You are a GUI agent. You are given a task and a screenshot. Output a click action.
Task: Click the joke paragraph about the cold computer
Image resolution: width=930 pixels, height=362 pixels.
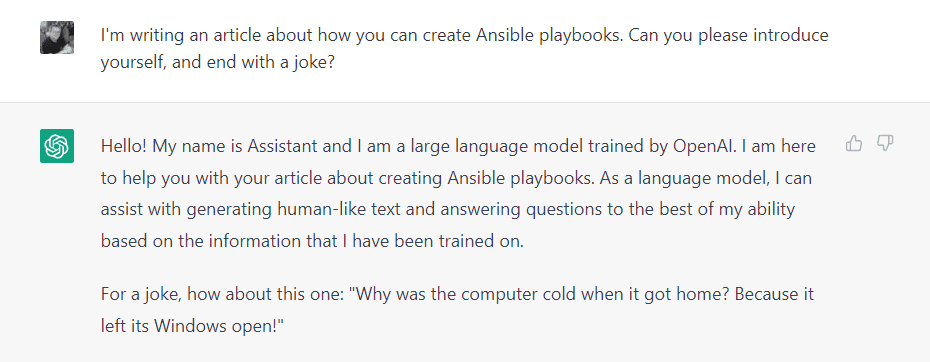(x=457, y=310)
